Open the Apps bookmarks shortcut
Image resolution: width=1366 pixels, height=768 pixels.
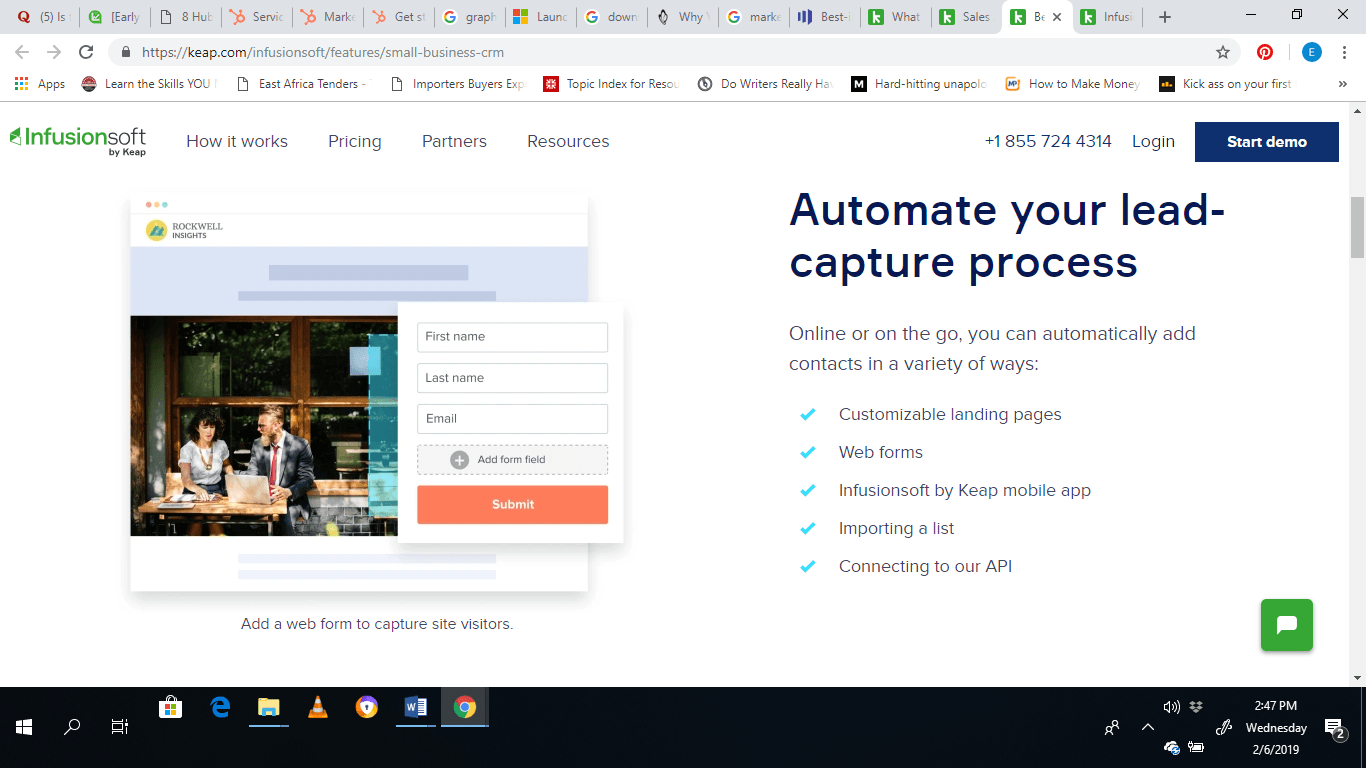pyautogui.click(x=40, y=84)
